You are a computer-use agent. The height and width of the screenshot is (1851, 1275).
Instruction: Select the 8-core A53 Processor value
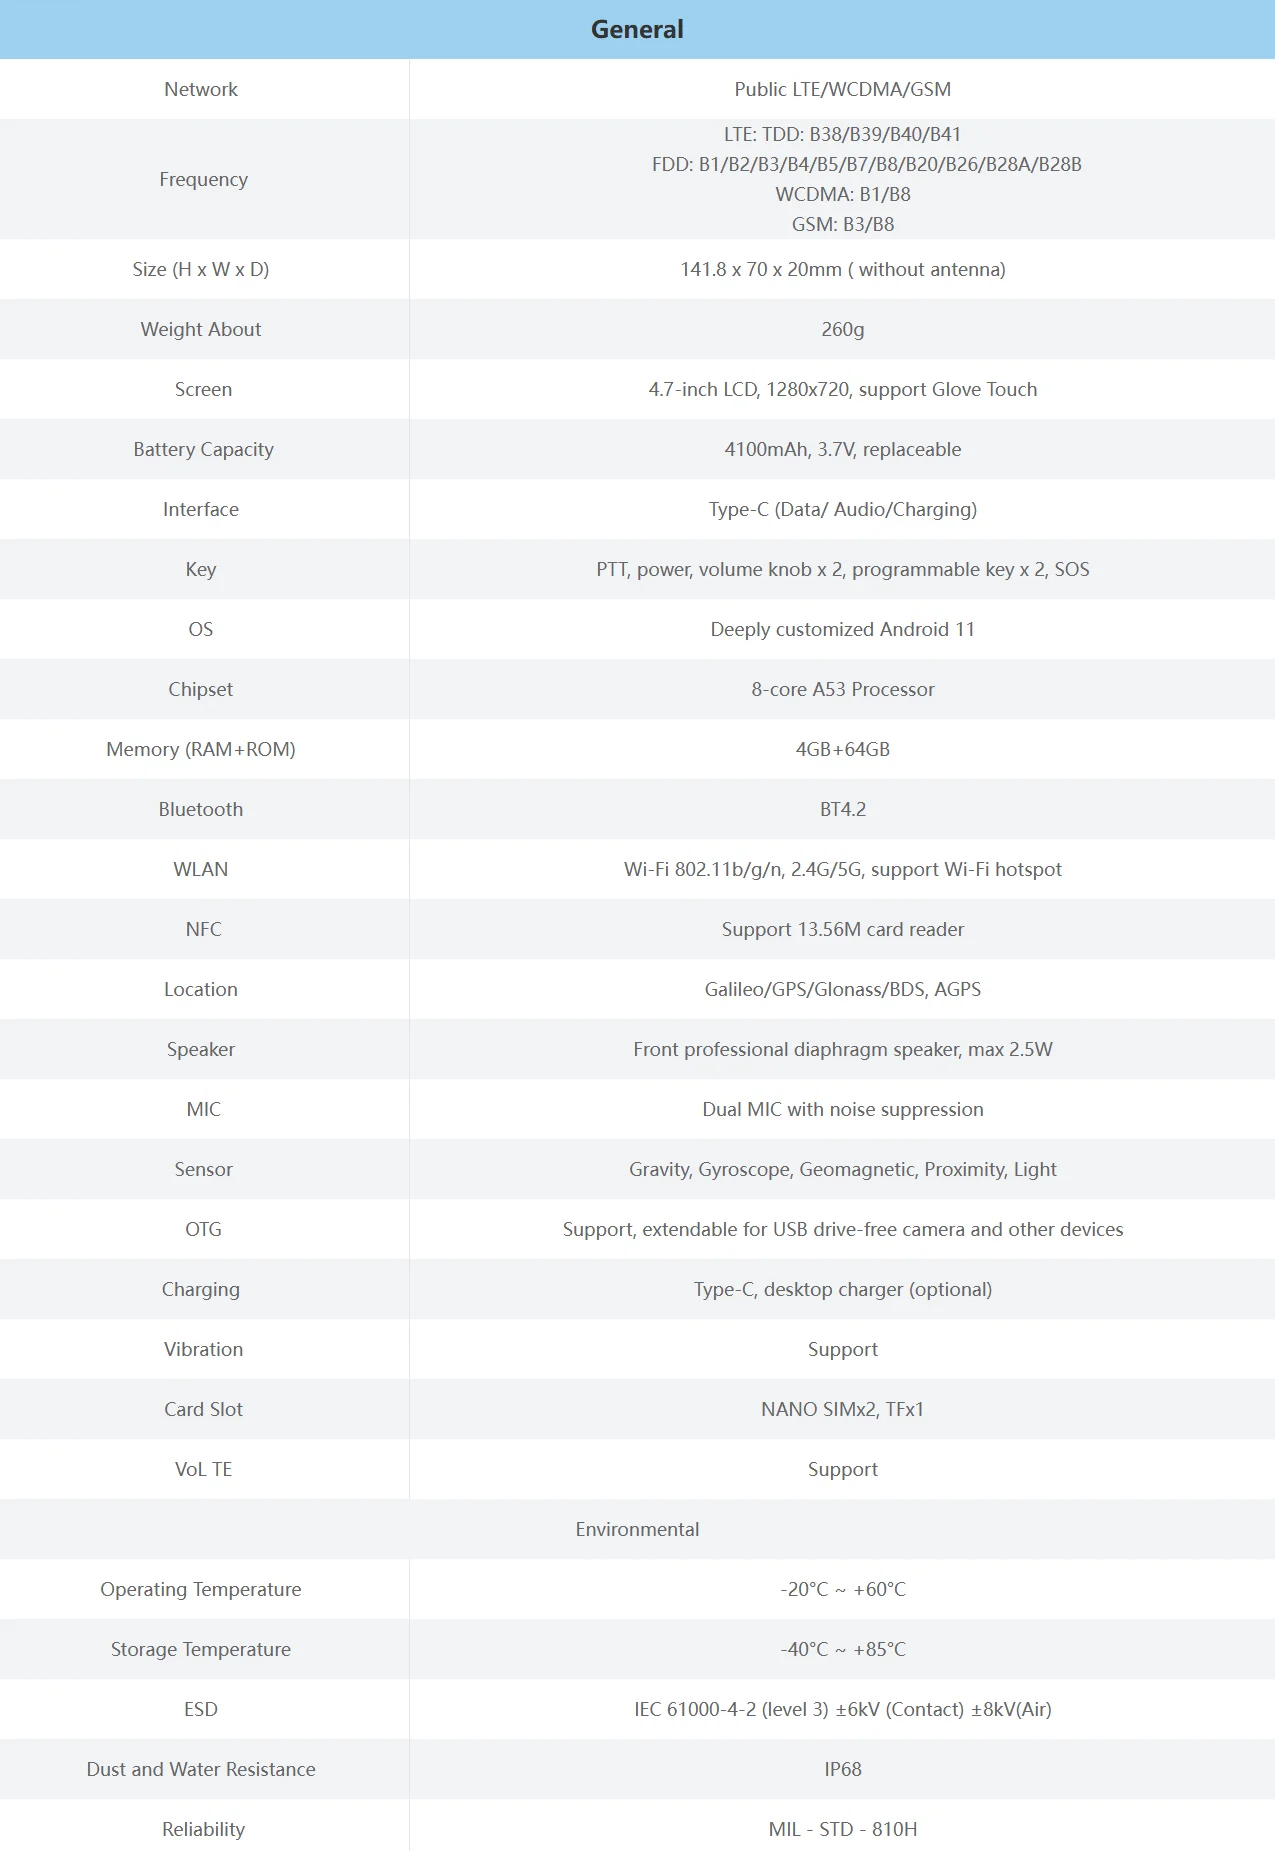point(842,689)
